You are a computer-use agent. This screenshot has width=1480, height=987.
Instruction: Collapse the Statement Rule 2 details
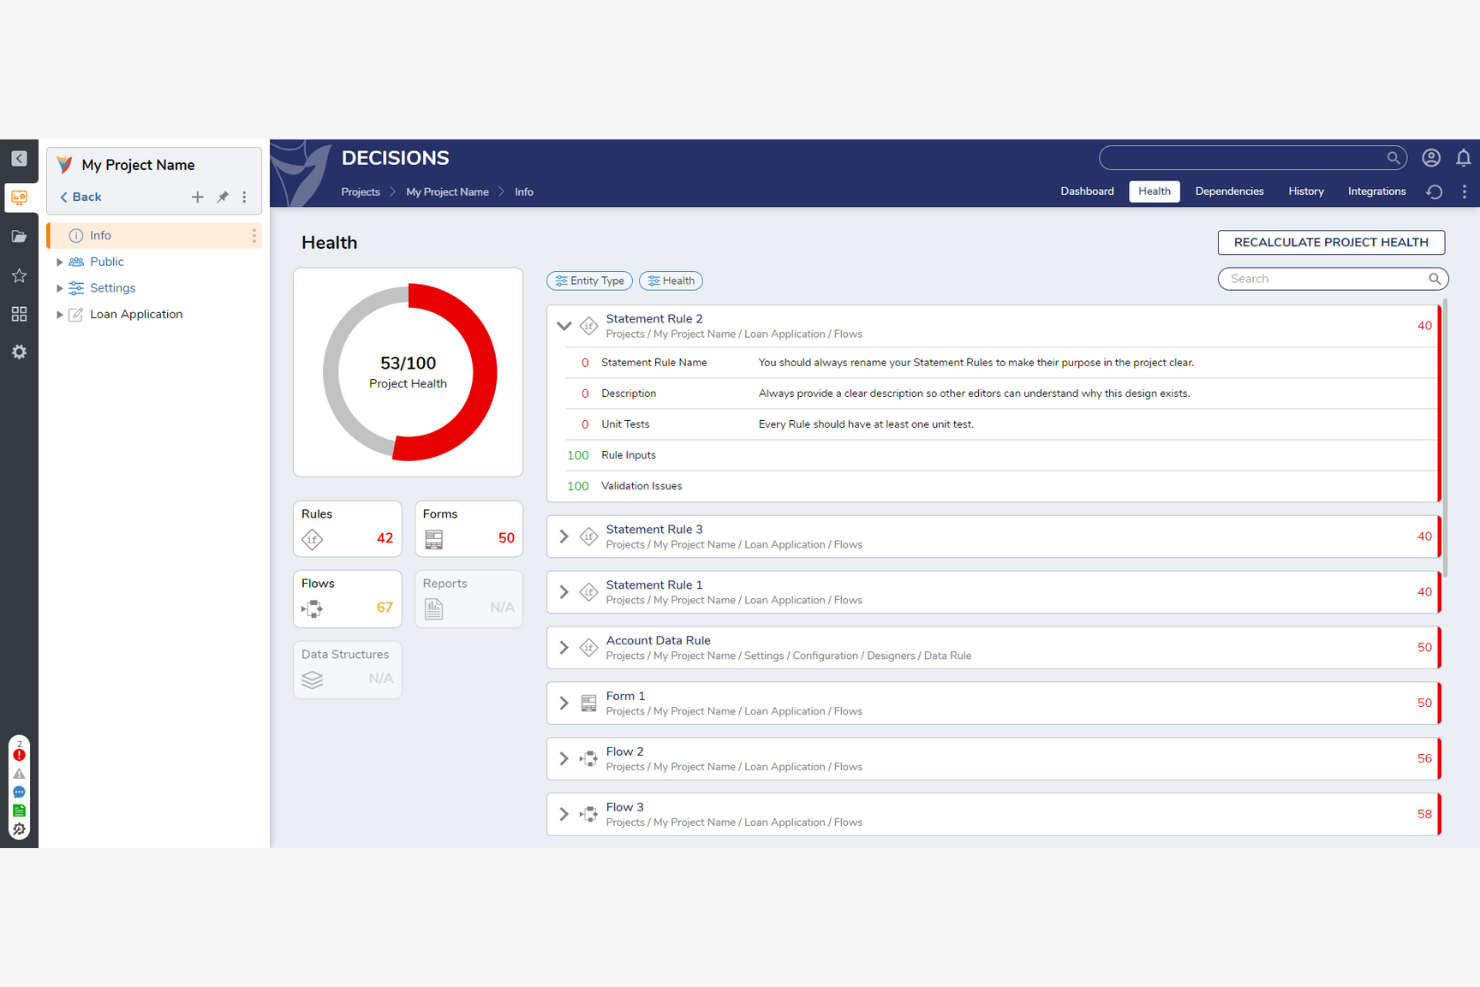pos(564,325)
